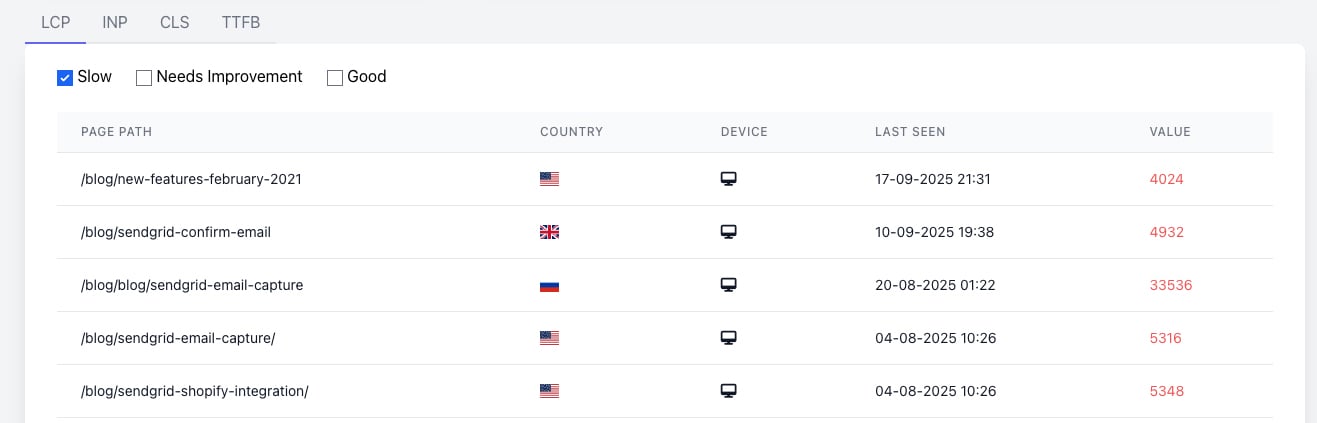The width and height of the screenshot is (1317, 423).
Task: Switch to the INP tab
Action: (x=115, y=22)
